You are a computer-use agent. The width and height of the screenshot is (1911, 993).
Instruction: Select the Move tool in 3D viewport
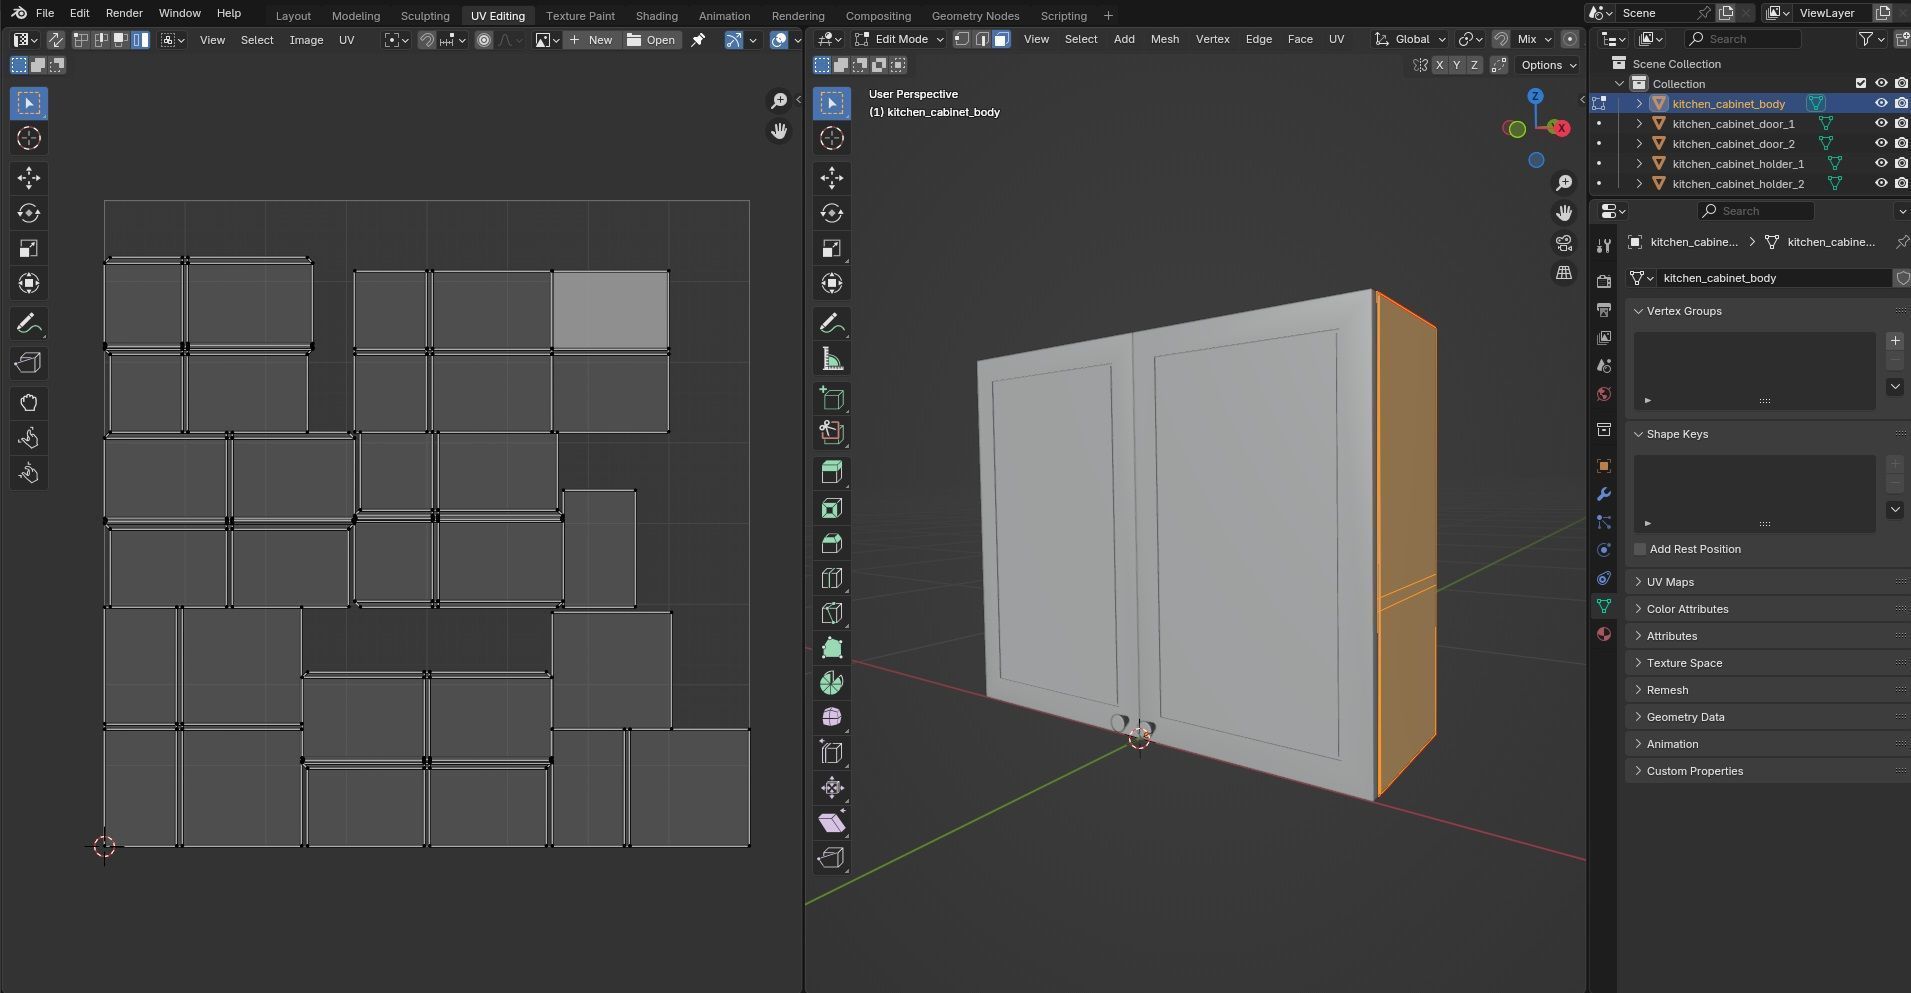pyautogui.click(x=832, y=178)
